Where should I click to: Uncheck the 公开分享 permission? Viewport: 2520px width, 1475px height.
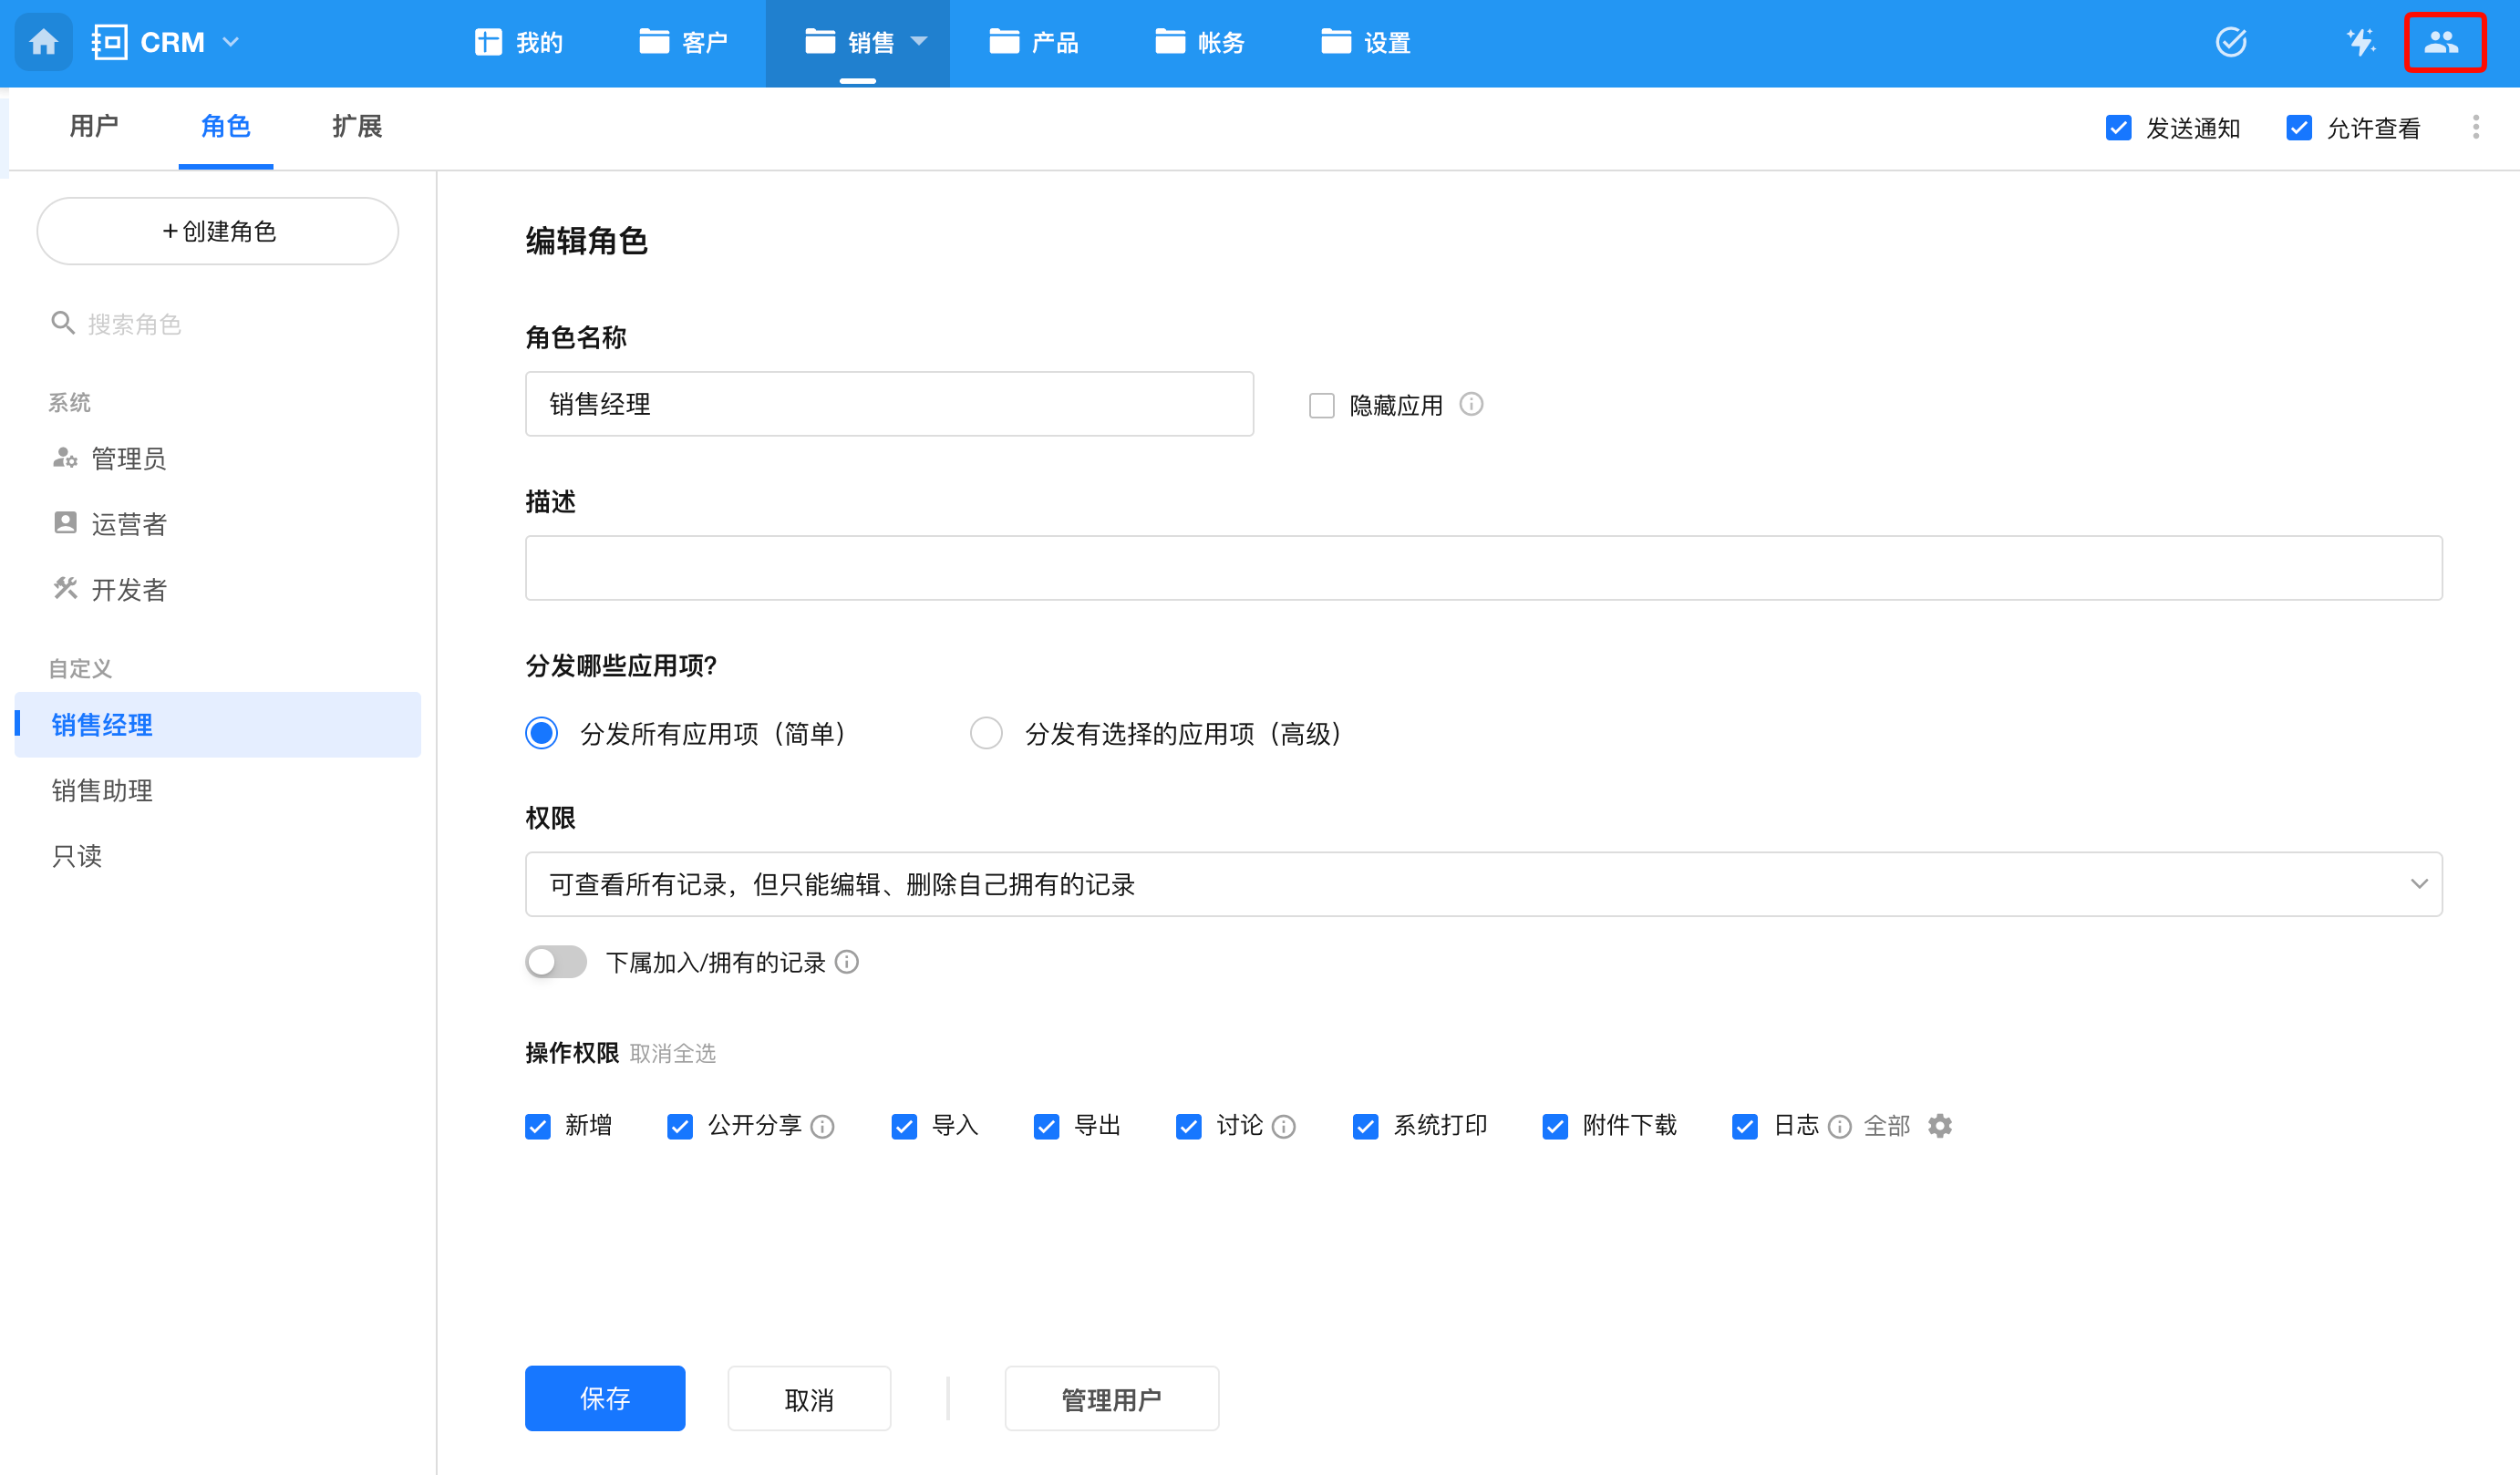pyautogui.click(x=680, y=1127)
